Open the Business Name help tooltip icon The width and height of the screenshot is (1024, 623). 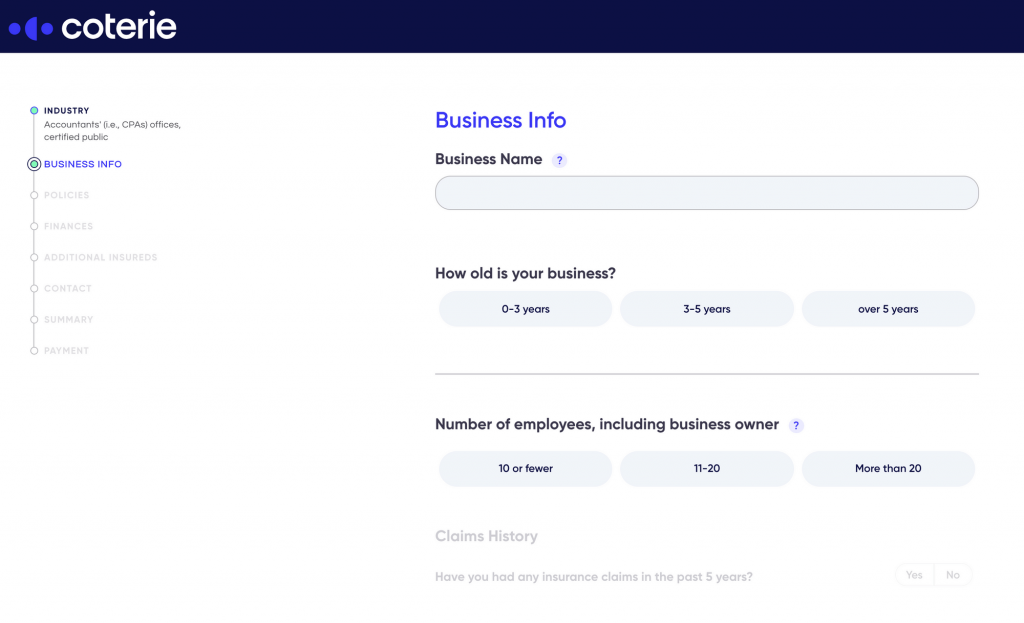coord(559,160)
